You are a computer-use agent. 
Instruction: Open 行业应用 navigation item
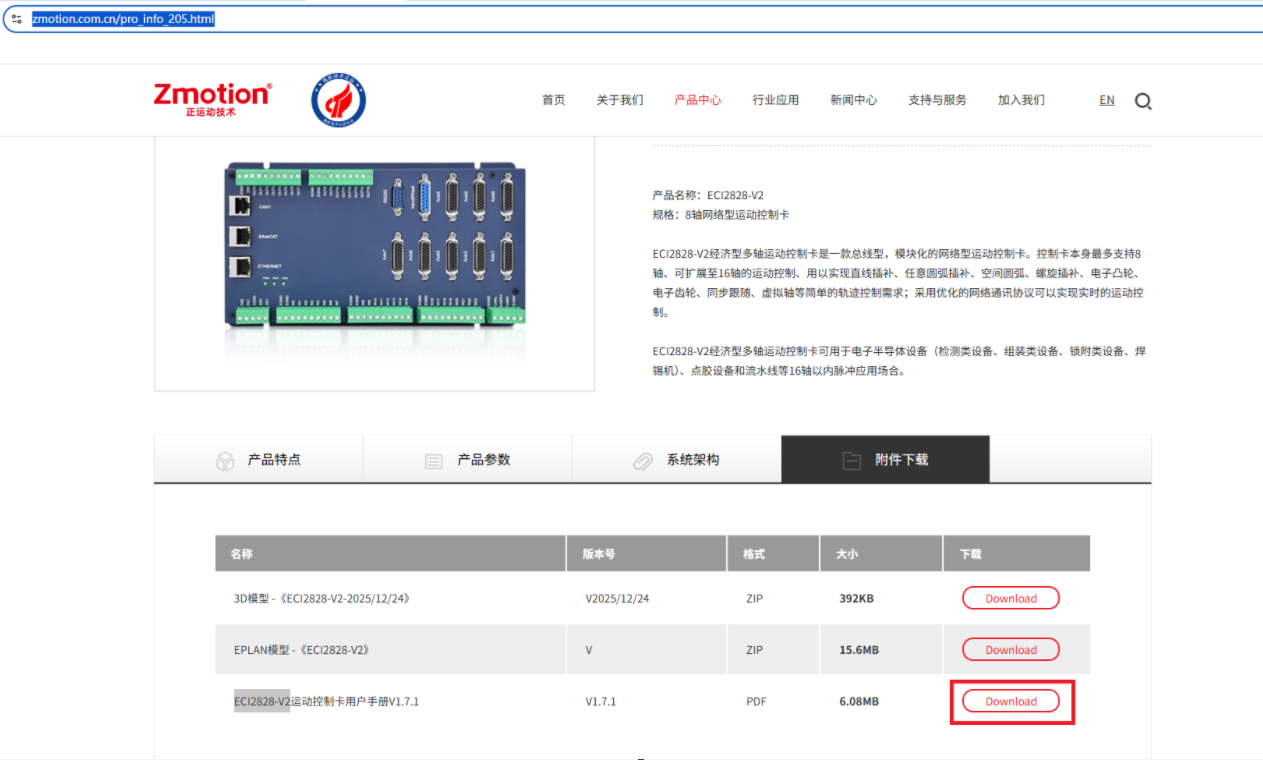coord(776,100)
